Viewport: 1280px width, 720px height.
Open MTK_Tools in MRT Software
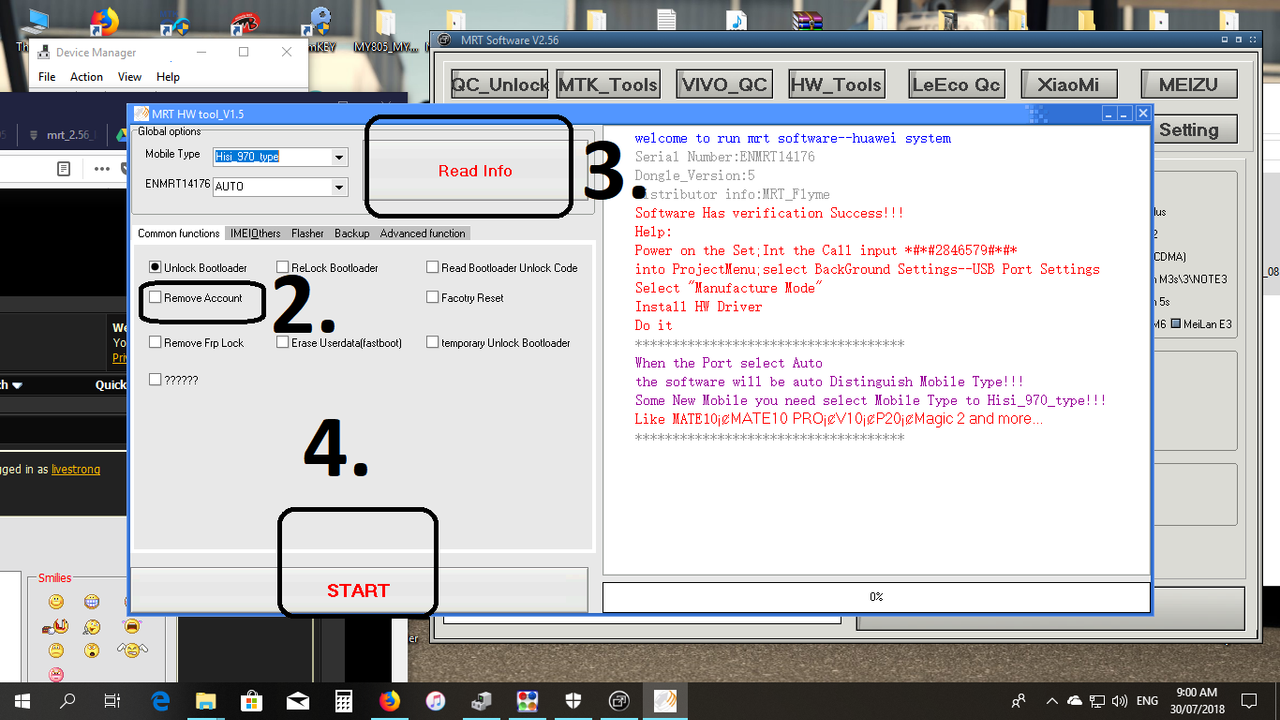(x=608, y=85)
